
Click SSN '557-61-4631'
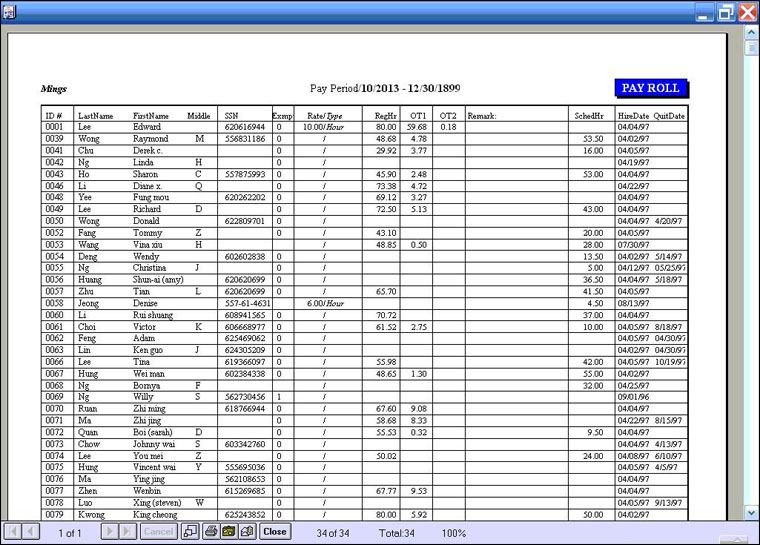[x=247, y=304]
